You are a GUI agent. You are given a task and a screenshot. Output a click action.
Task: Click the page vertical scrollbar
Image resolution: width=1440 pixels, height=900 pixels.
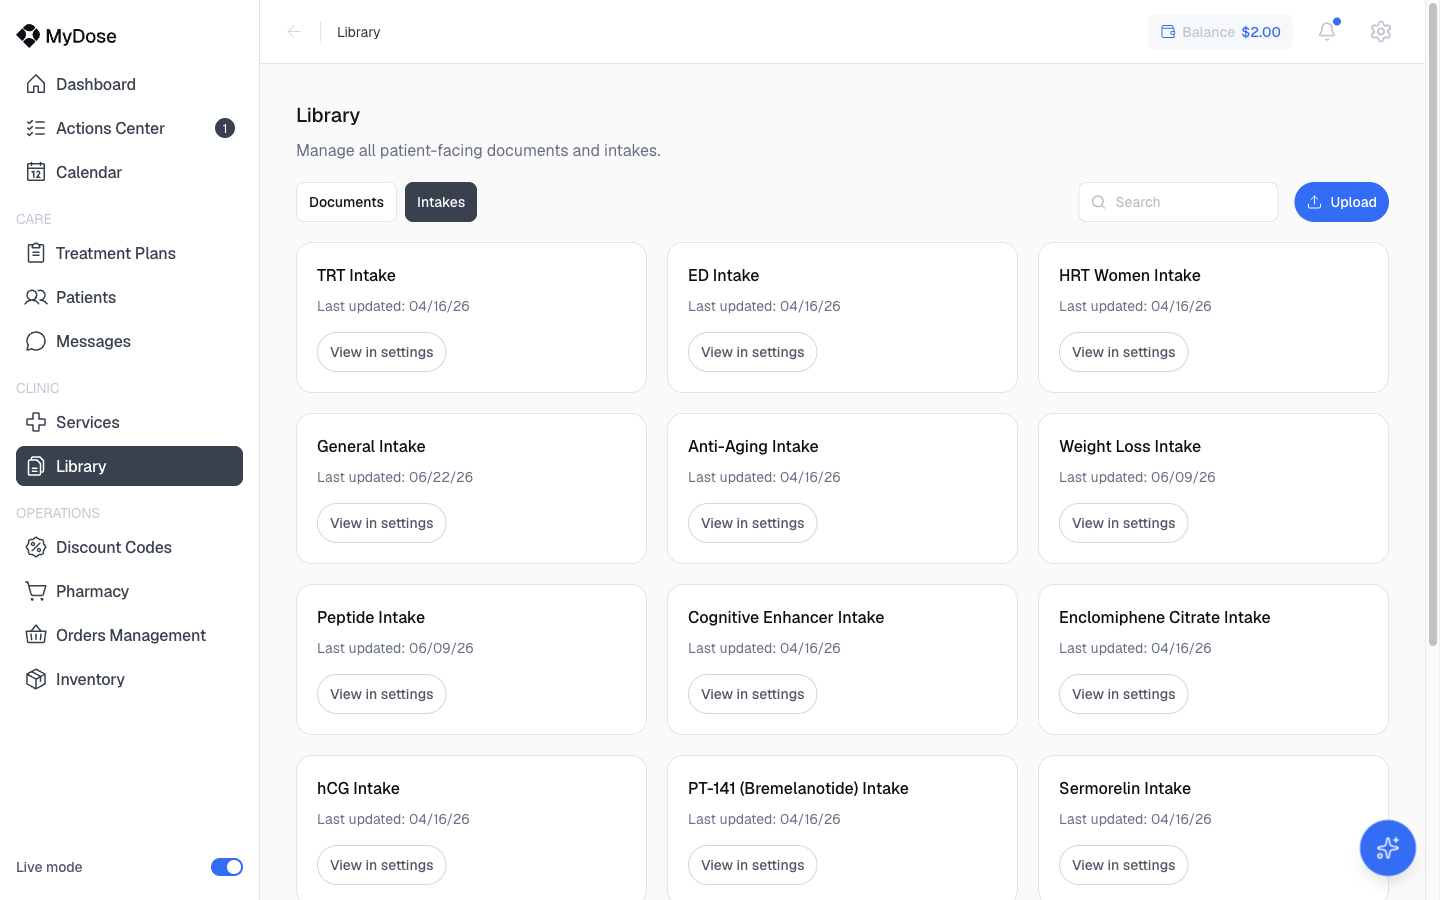1432,325
